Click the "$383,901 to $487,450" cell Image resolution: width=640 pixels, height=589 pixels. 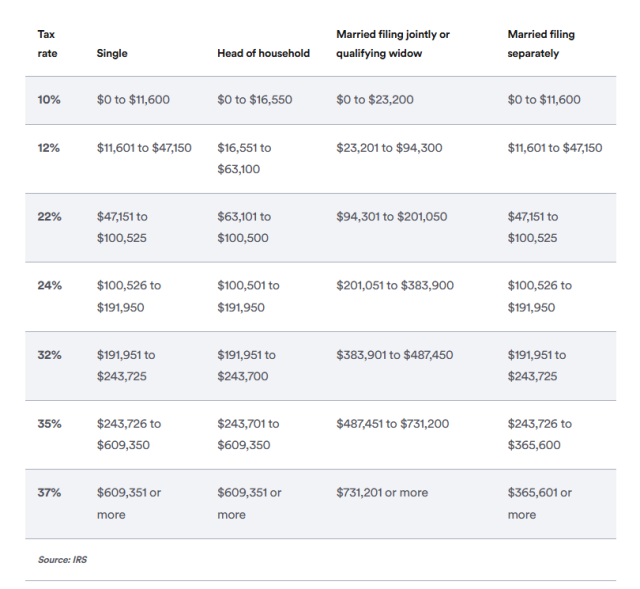[394, 354]
